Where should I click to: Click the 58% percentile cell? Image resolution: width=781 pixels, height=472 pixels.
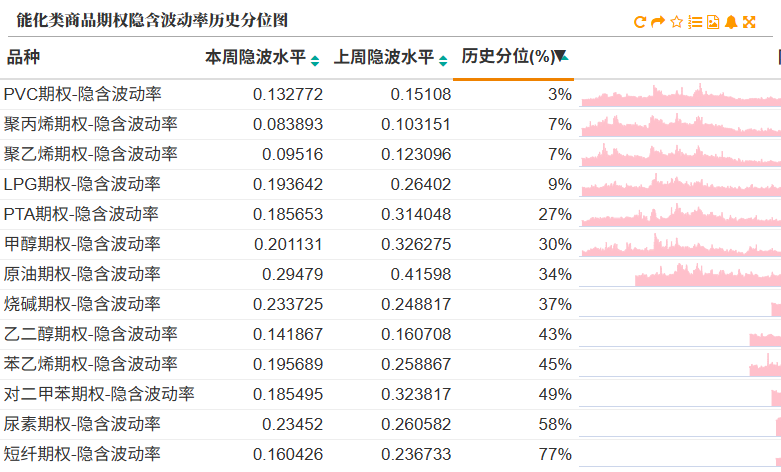click(x=555, y=424)
